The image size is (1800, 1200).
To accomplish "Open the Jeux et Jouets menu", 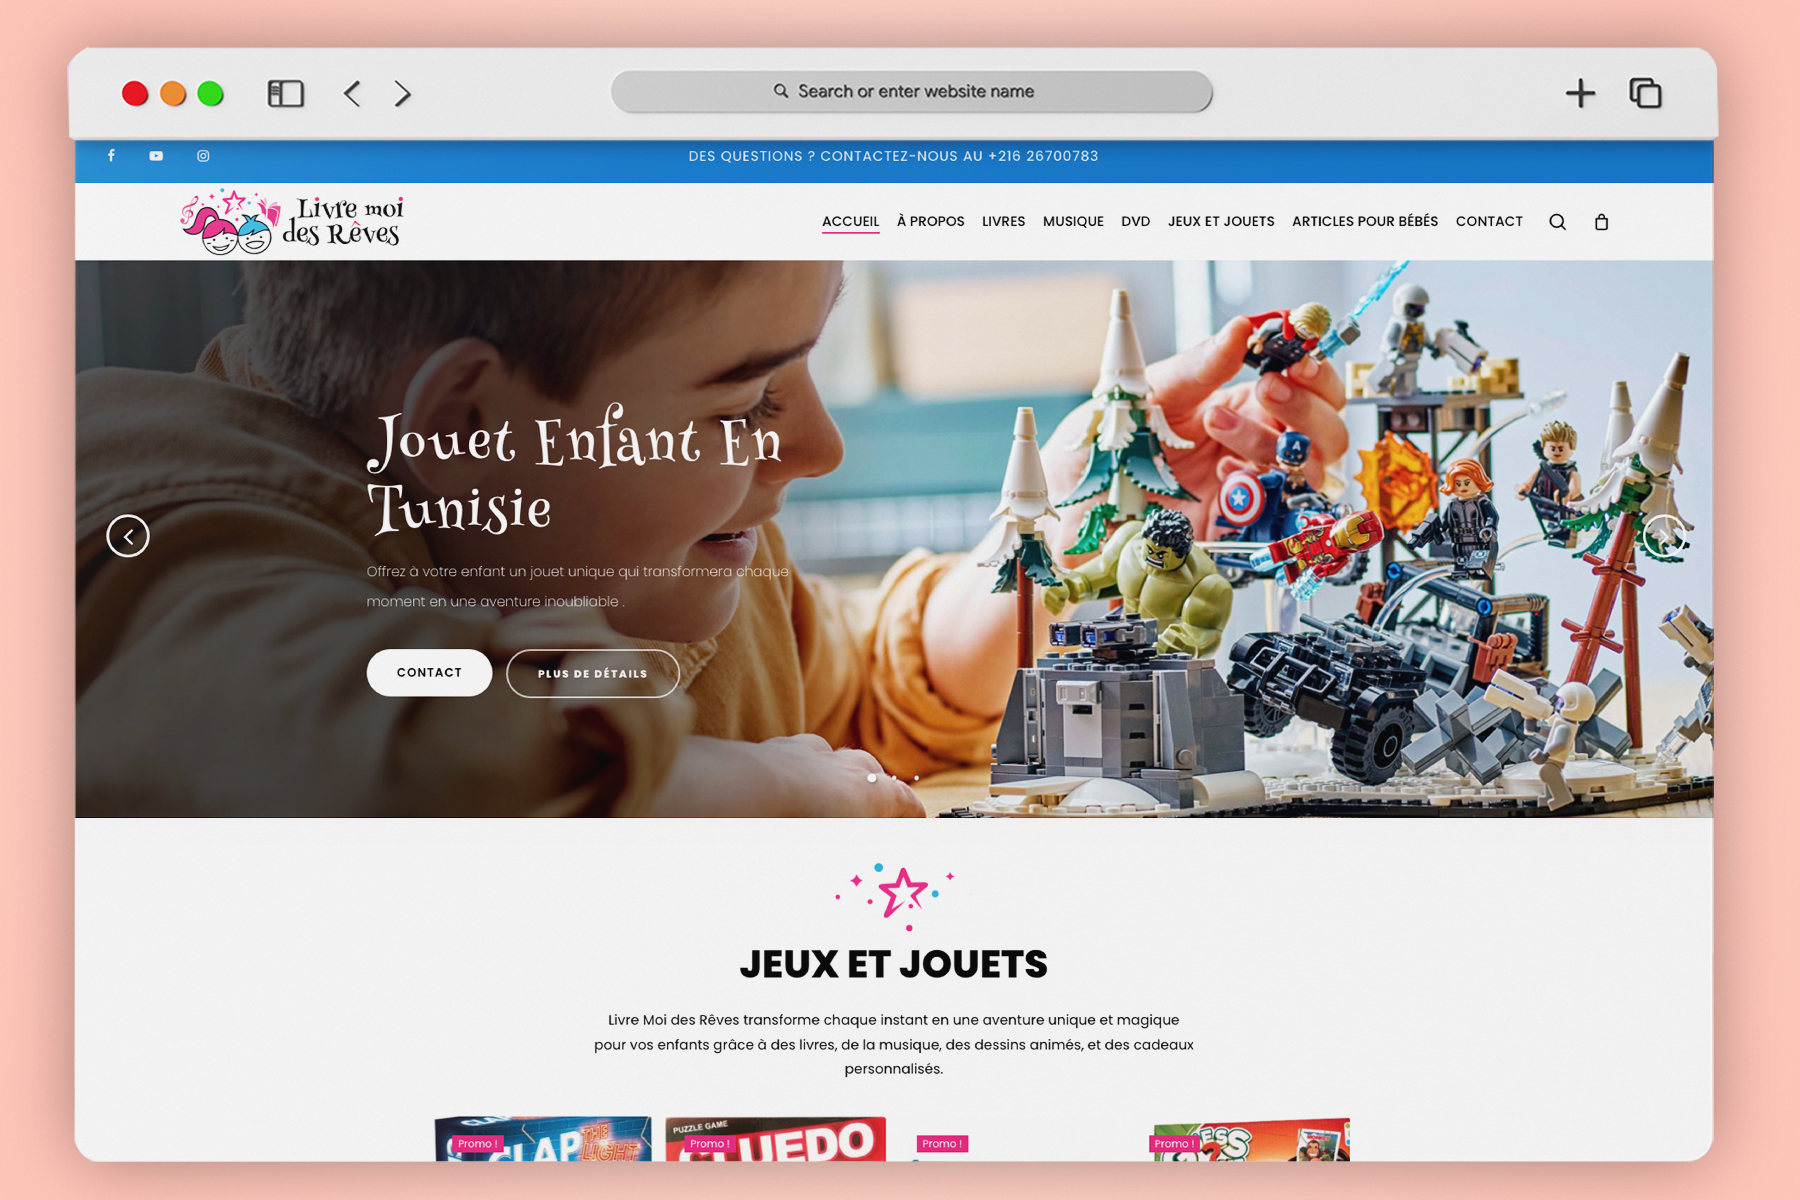I will pyautogui.click(x=1221, y=221).
